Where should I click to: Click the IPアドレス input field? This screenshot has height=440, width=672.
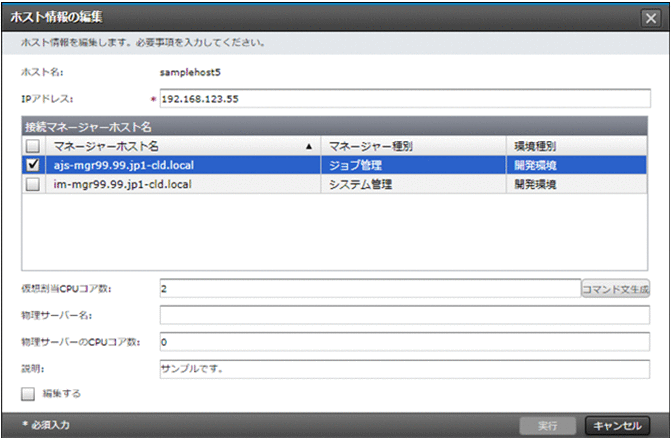pyautogui.click(x=405, y=99)
